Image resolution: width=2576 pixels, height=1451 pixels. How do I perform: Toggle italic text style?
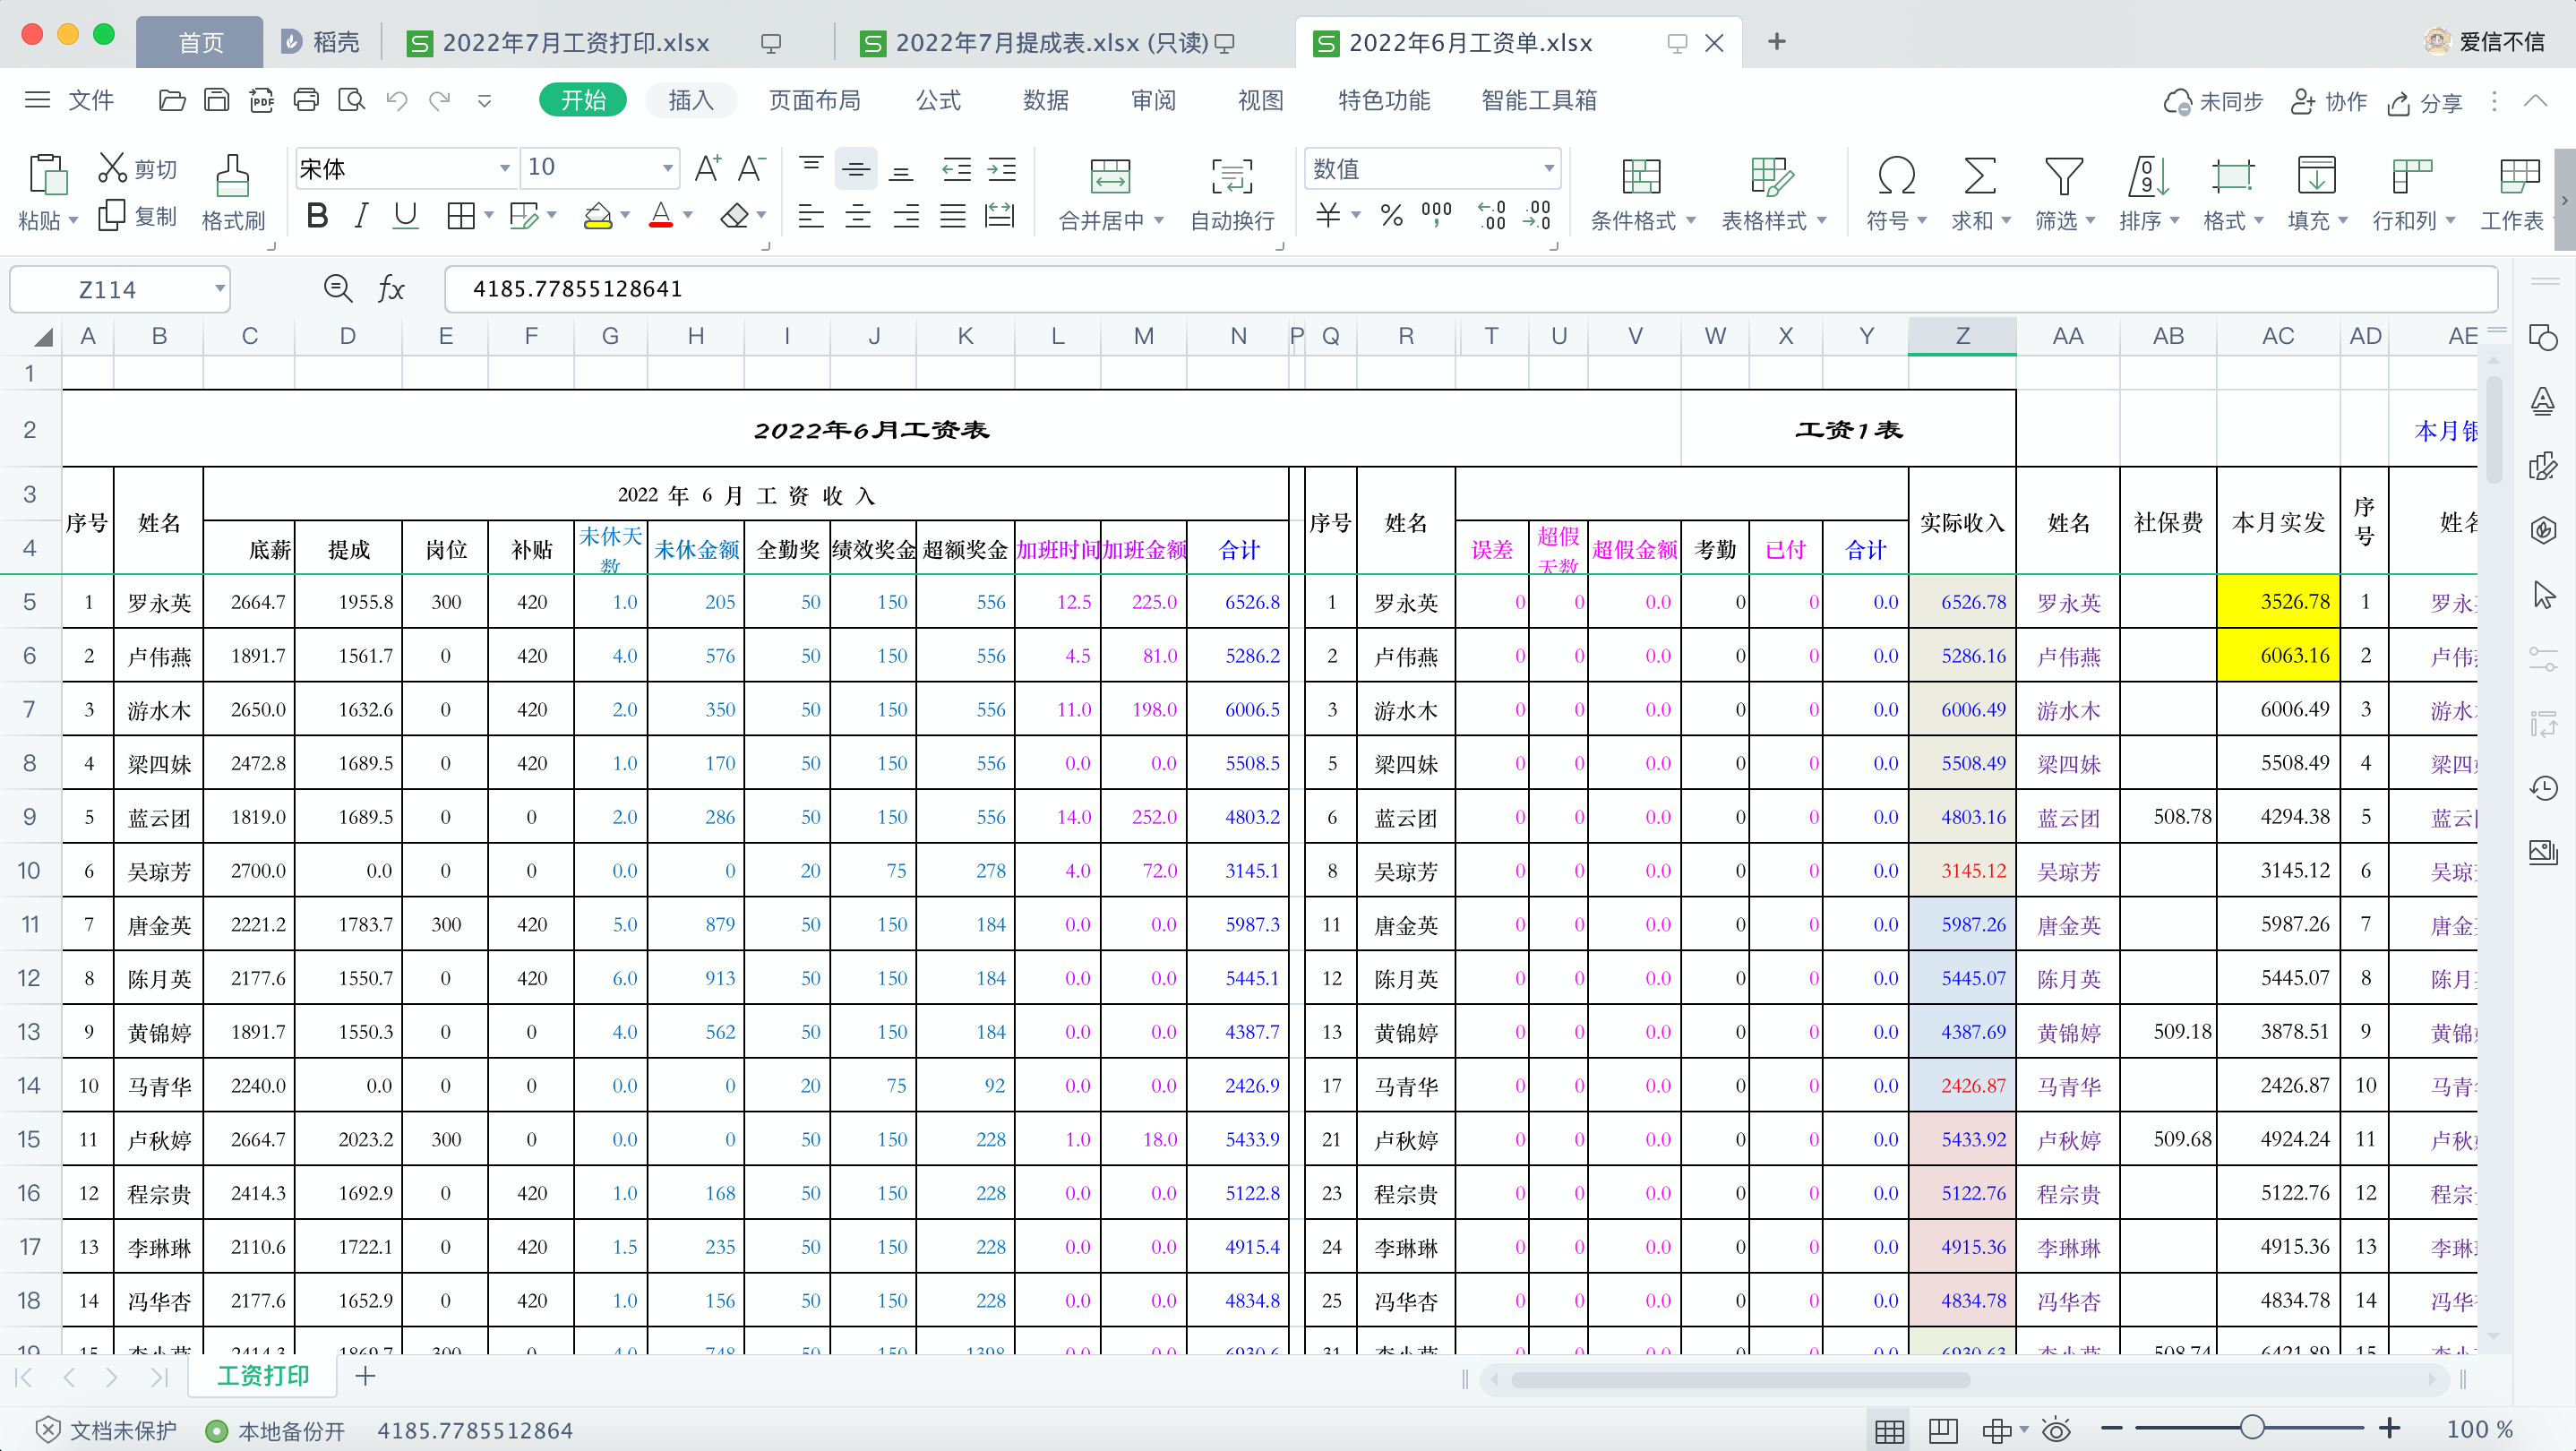[361, 216]
